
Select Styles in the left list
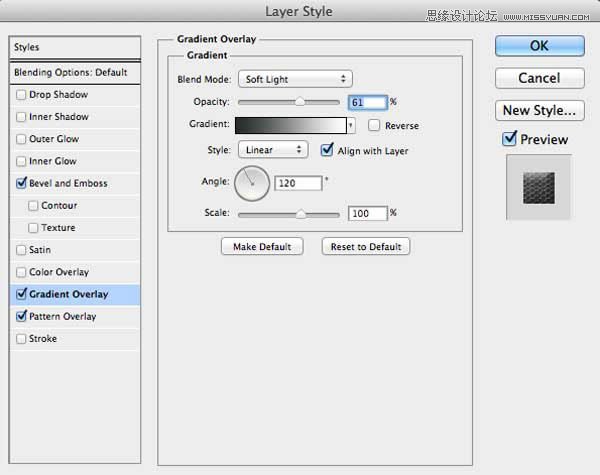coord(75,47)
